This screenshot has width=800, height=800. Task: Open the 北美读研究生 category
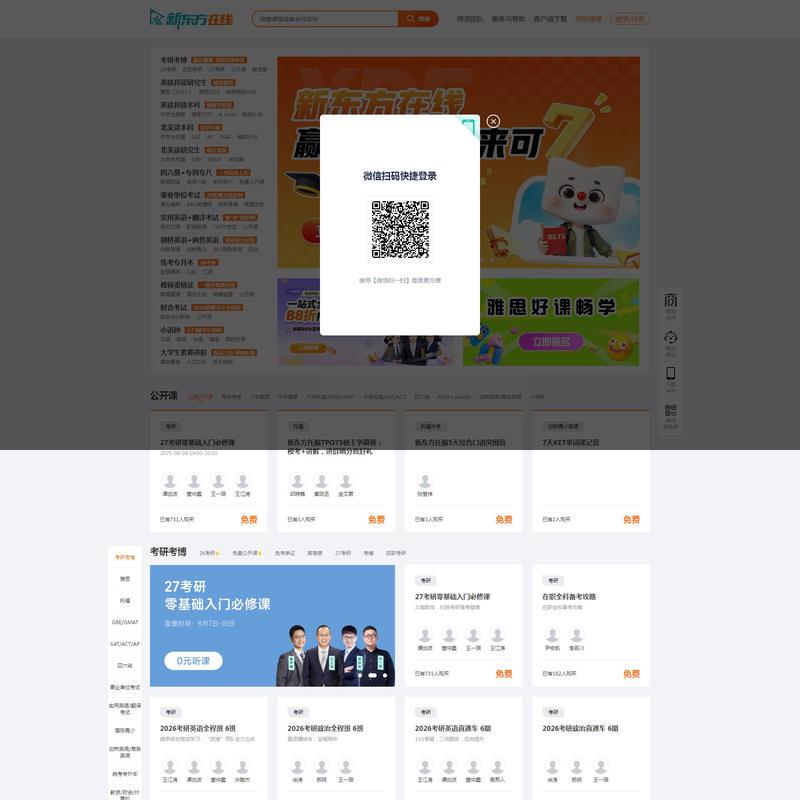180,150
